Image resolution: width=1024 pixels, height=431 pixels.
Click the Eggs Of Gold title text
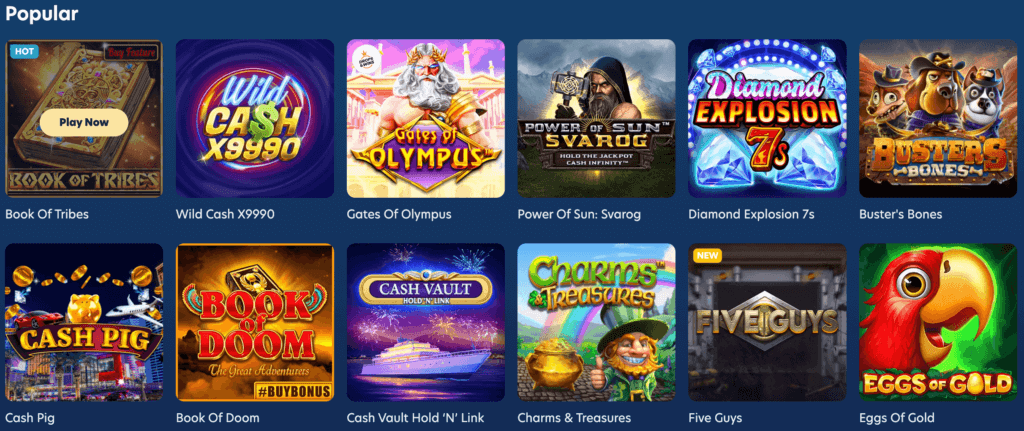[897, 418]
